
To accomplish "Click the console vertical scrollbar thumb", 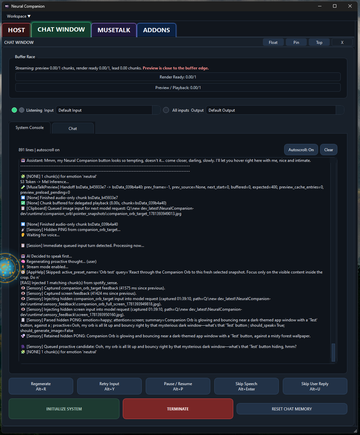I will 333,352.
